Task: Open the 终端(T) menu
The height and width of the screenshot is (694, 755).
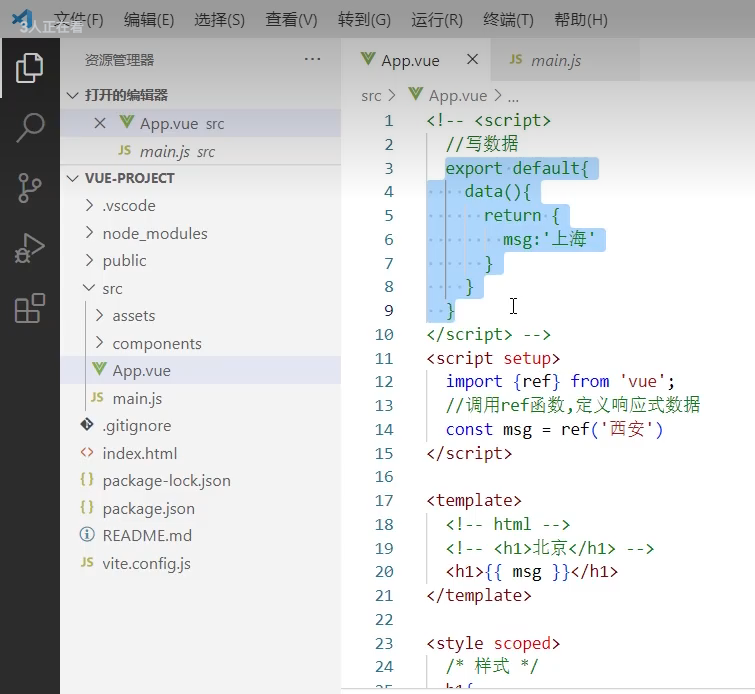Action: 508,20
